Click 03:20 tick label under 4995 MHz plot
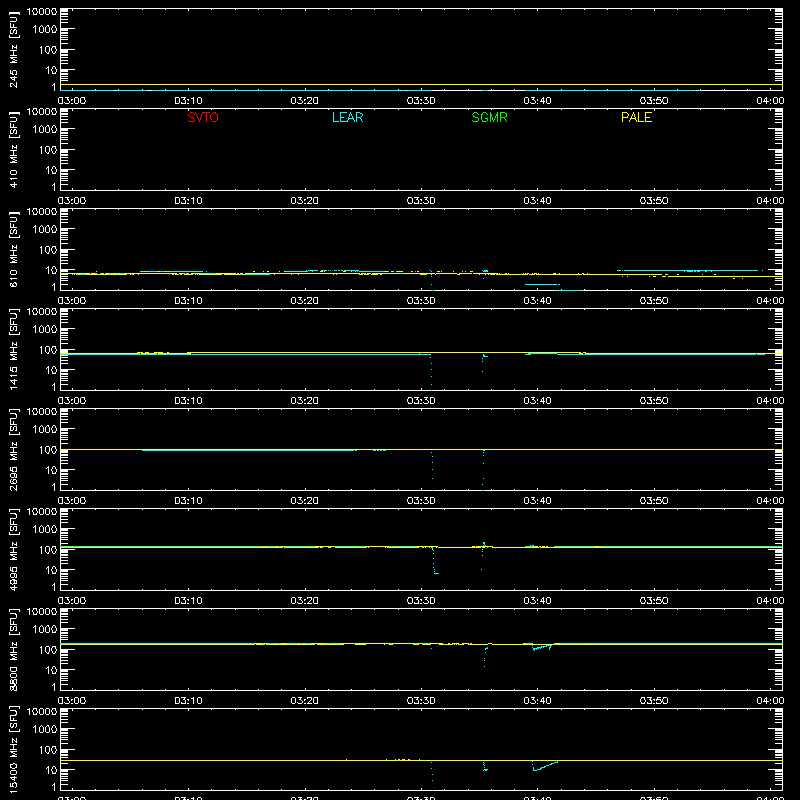 click(x=305, y=601)
